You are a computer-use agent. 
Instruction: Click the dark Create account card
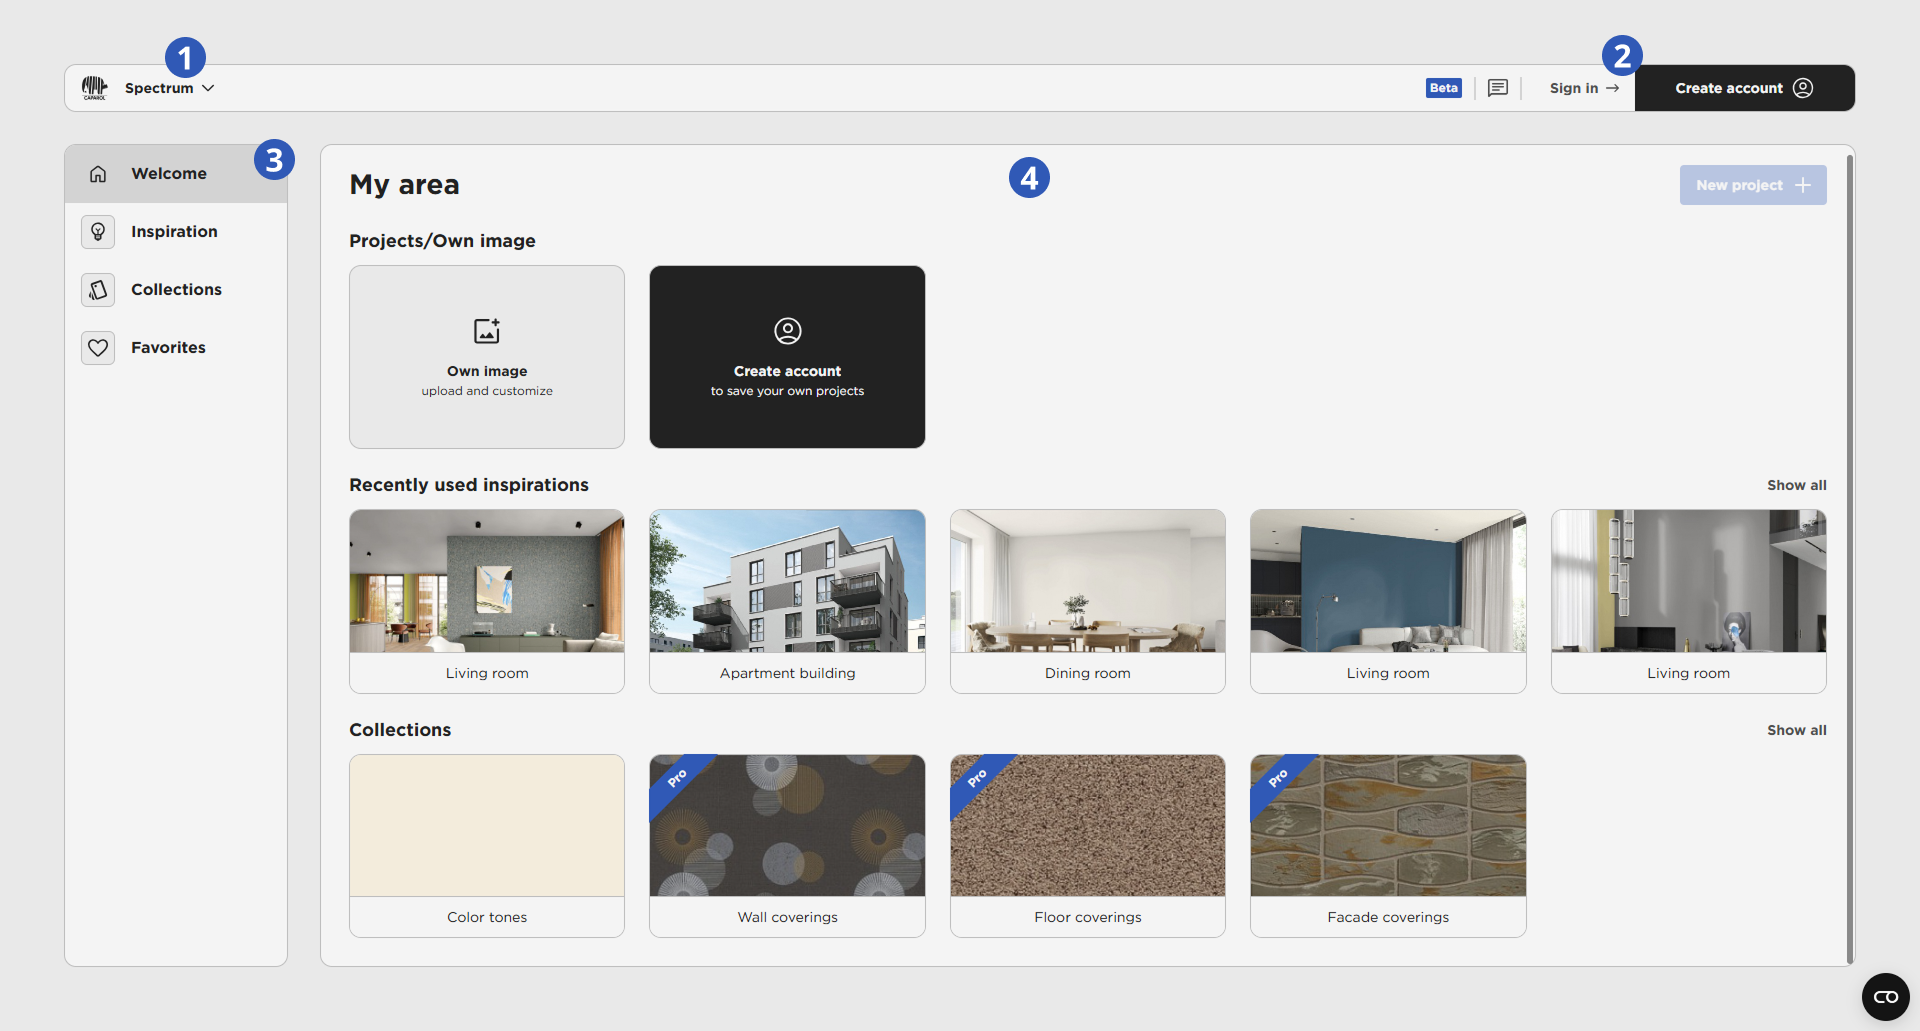point(787,357)
